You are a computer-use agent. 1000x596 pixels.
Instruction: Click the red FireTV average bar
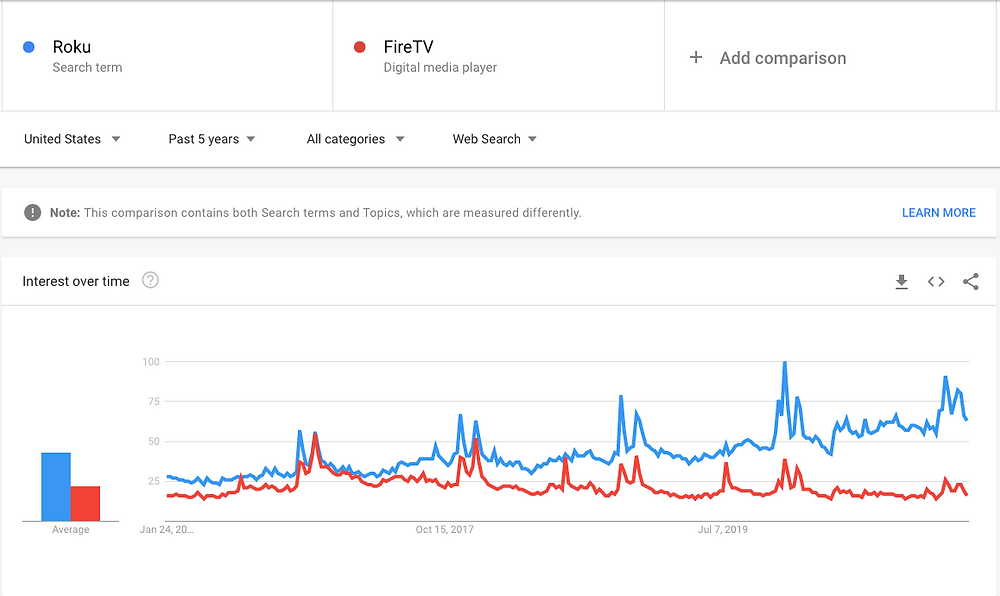pyautogui.click(x=85, y=504)
